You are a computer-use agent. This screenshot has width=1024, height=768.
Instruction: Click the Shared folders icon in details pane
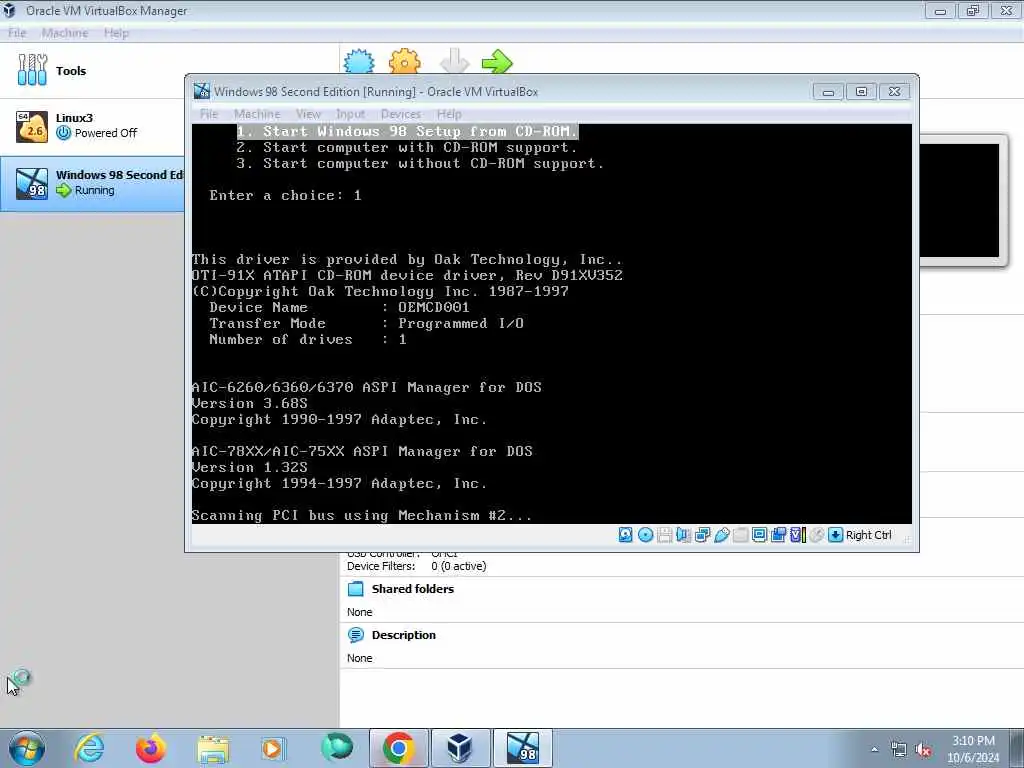(x=356, y=589)
